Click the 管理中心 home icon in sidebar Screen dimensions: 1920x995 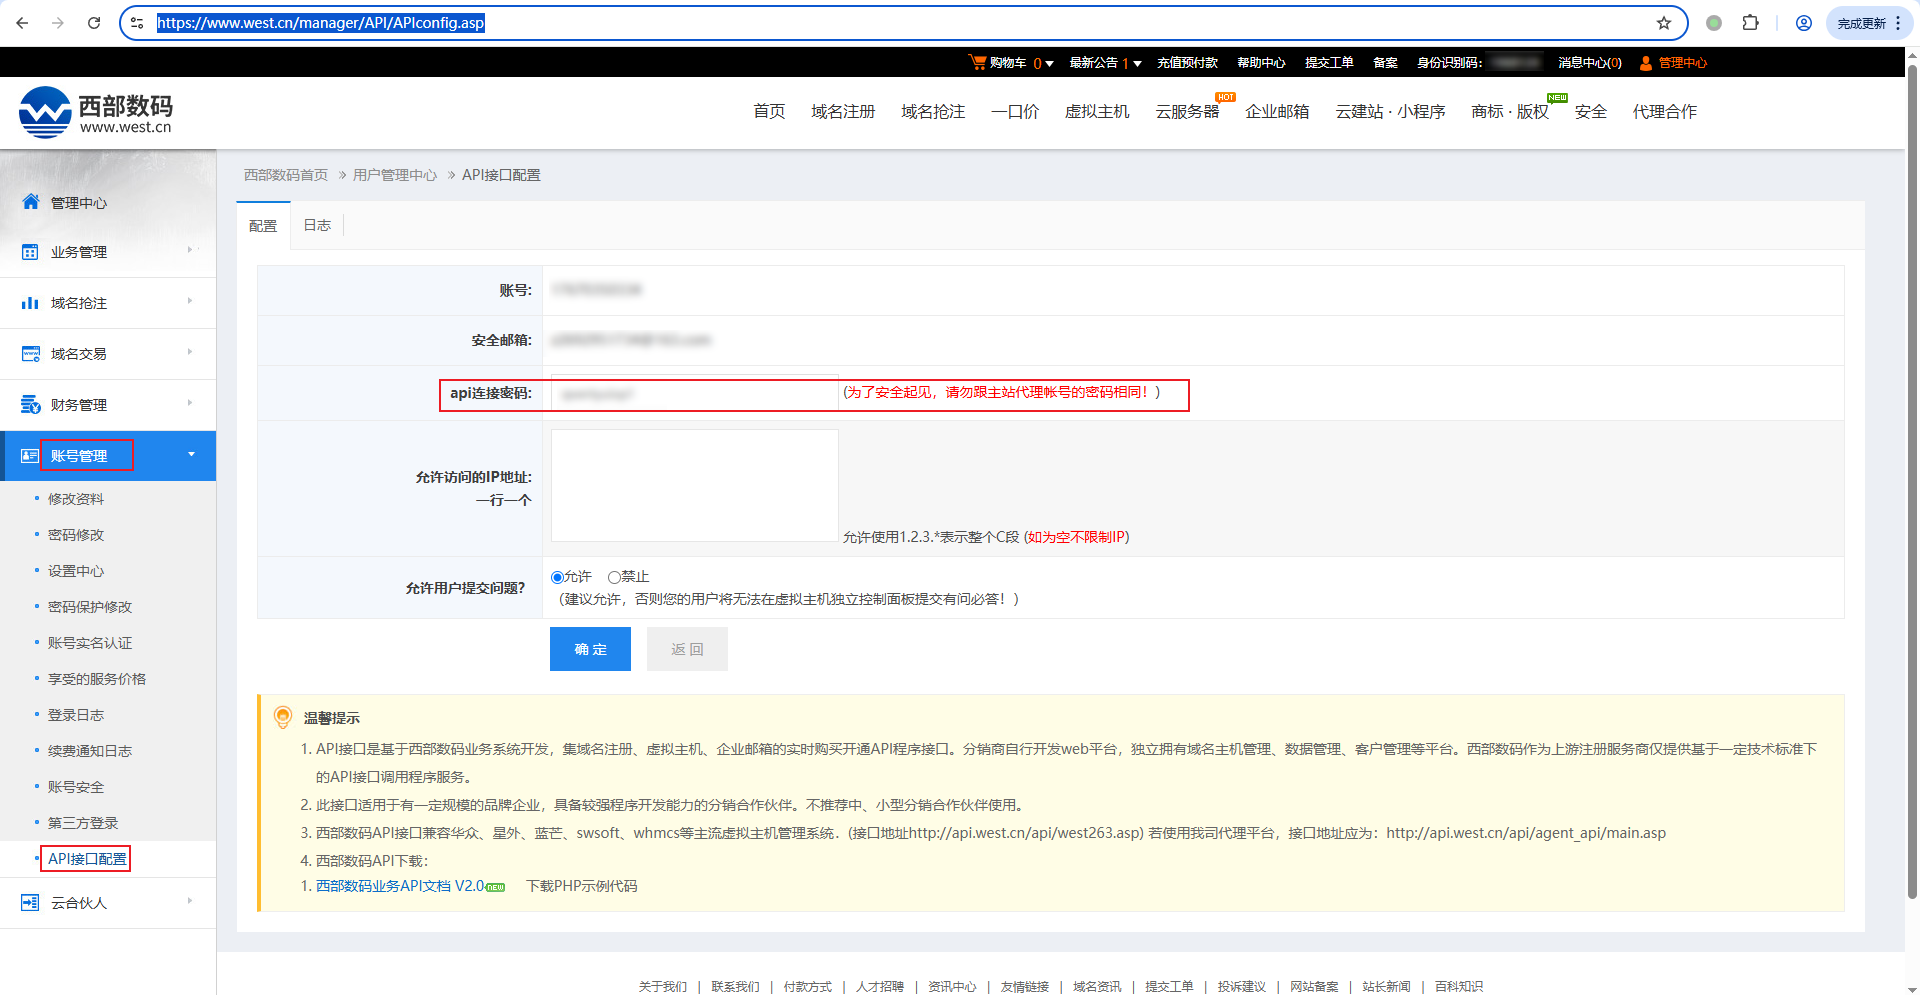(x=31, y=202)
